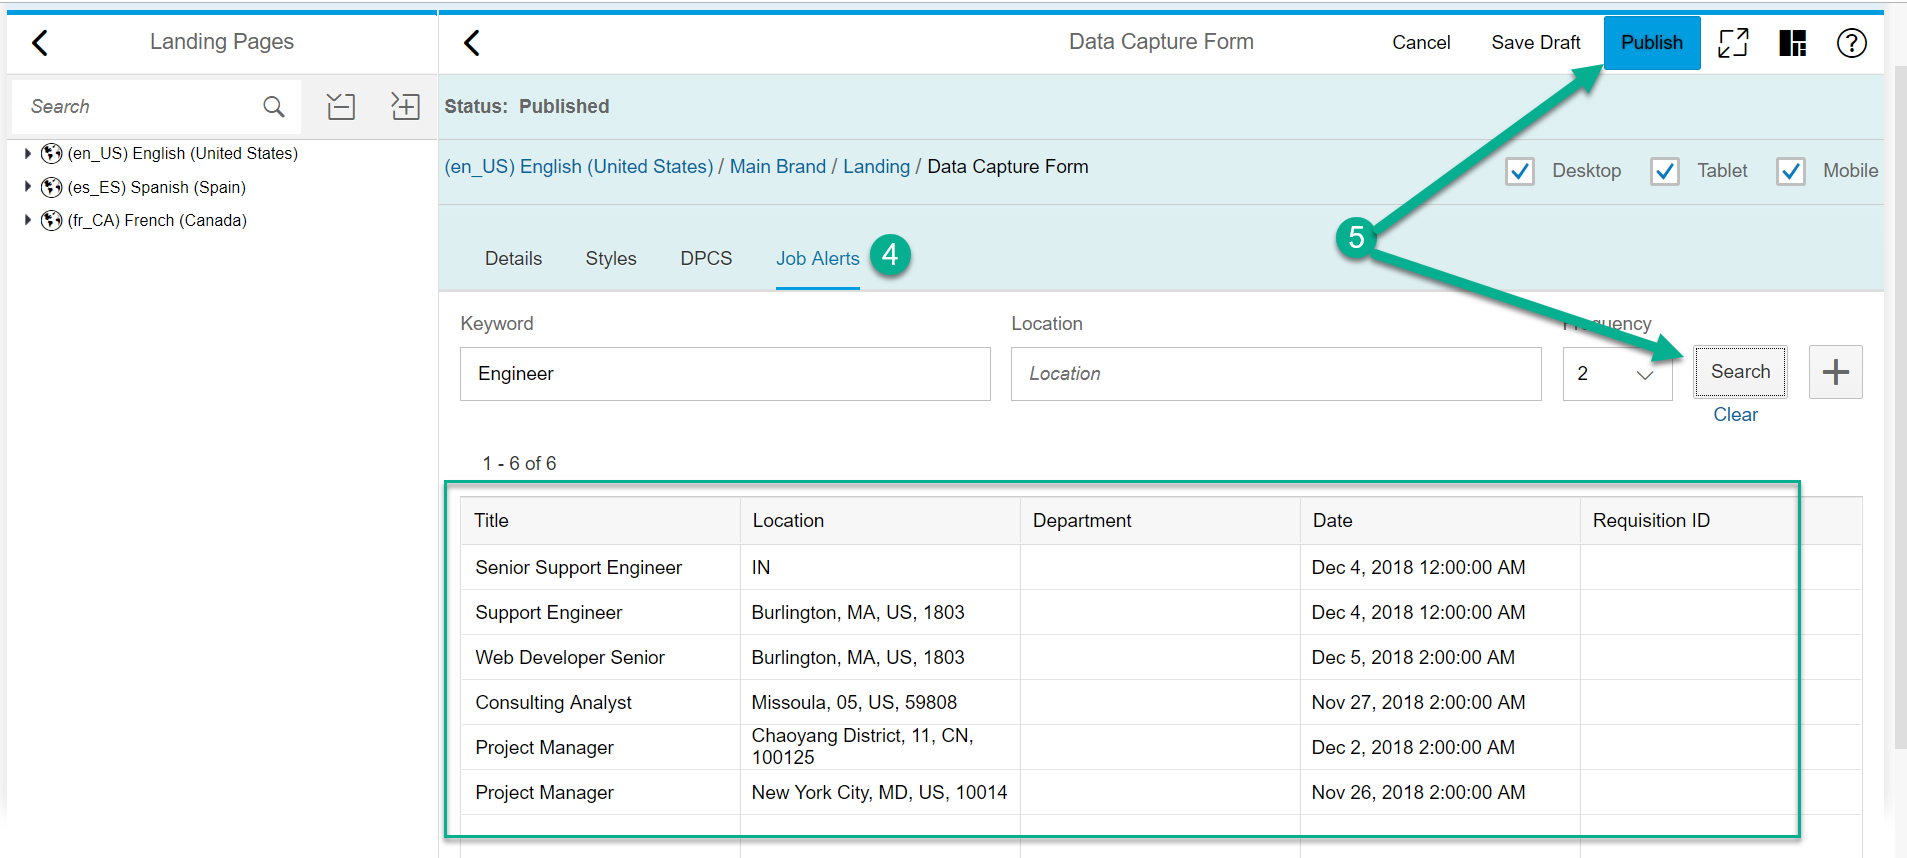Screen dimensions: 1907x858
Task: Click the Location input field
Action: (1276, 374)
